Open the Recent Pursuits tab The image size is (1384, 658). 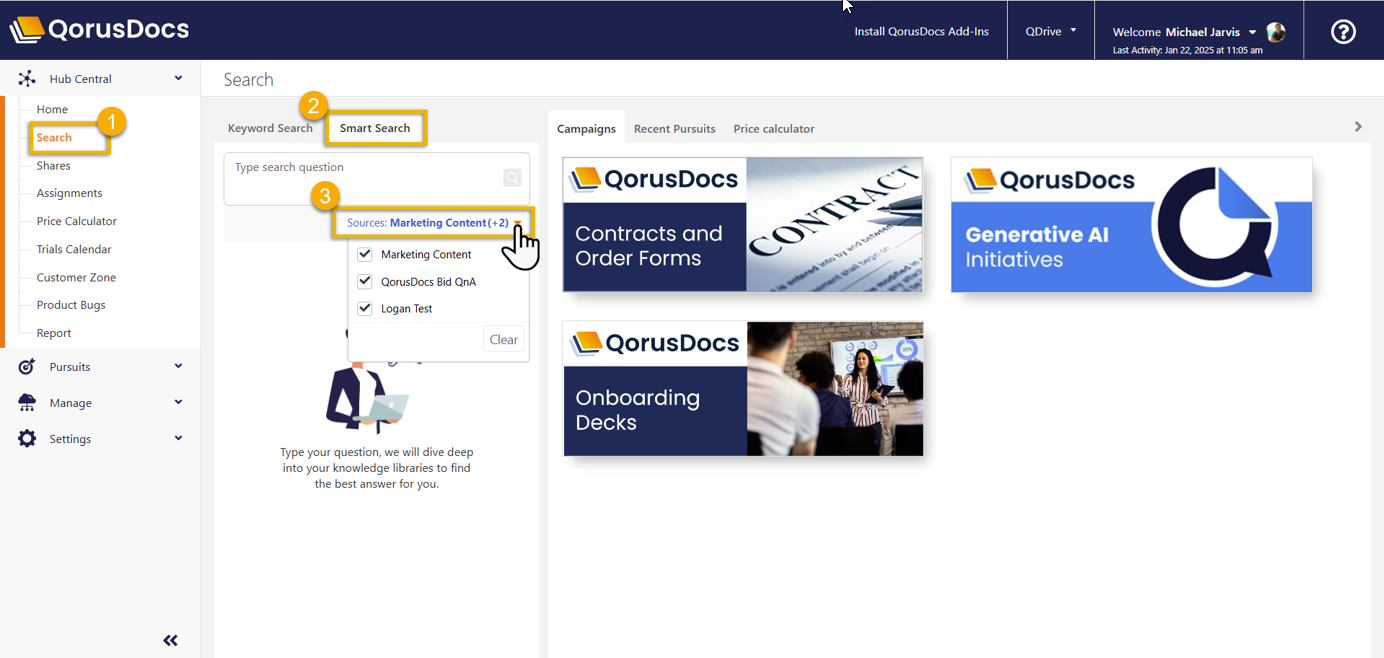pos(674,129)
